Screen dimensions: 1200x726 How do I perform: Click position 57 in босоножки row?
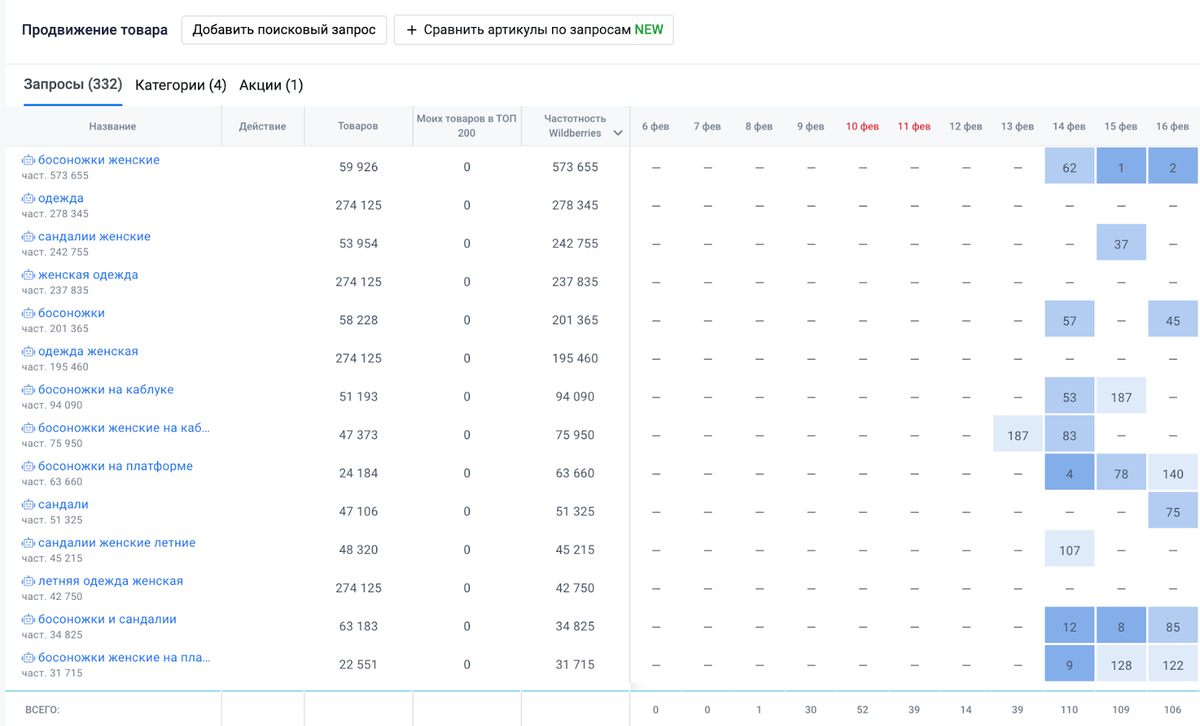pos(1069,320)
